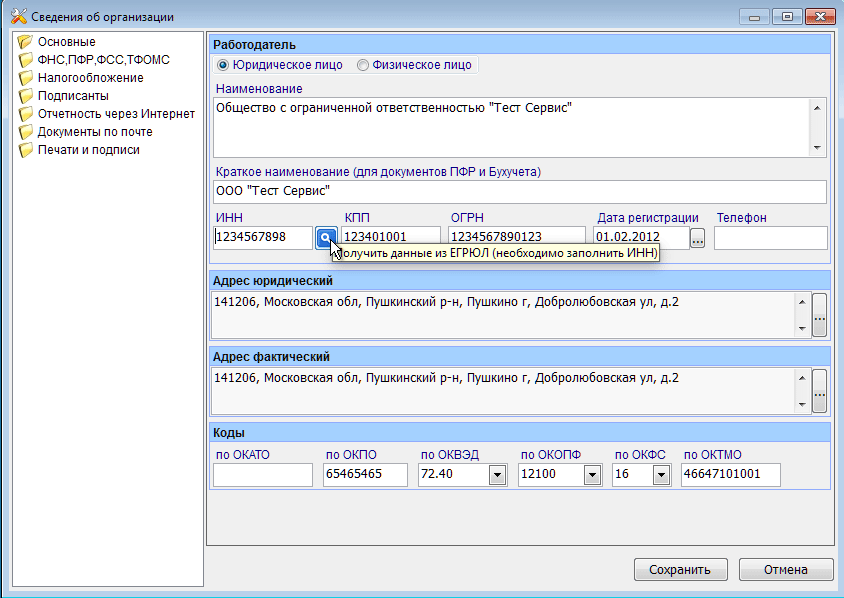The image size is (844, 598).
Task: Click ellipsis button for Адрес фактический
Action: pyautogui.click(x=819, y=391)
